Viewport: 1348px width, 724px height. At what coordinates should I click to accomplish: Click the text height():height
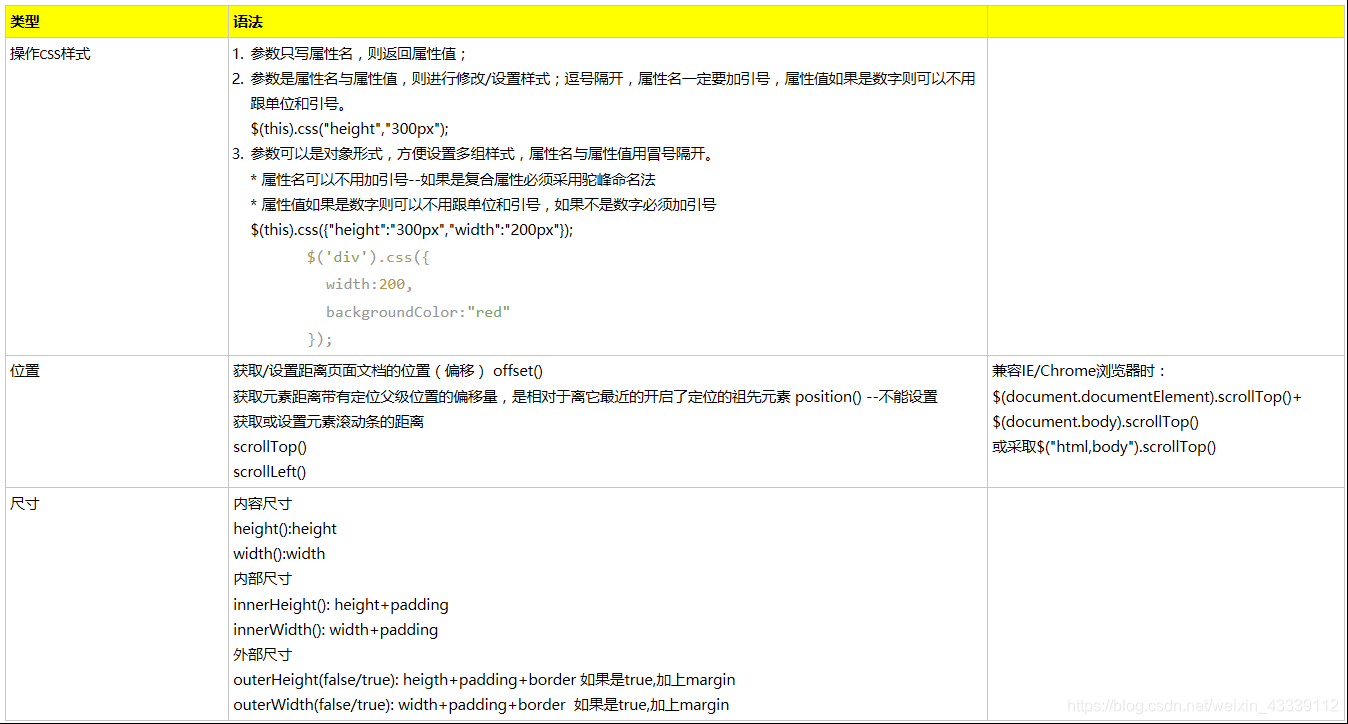[285, 529]
